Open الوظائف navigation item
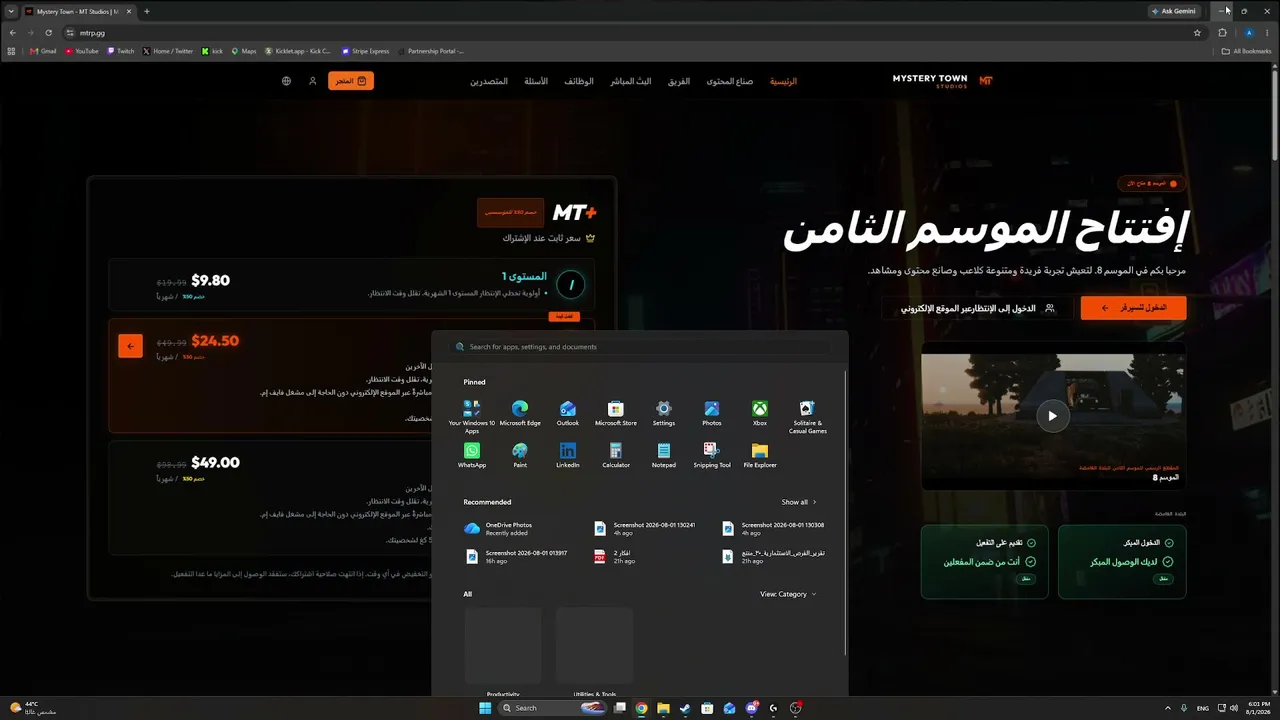The height and width of the screenshot is (720, 1280). 579,81
